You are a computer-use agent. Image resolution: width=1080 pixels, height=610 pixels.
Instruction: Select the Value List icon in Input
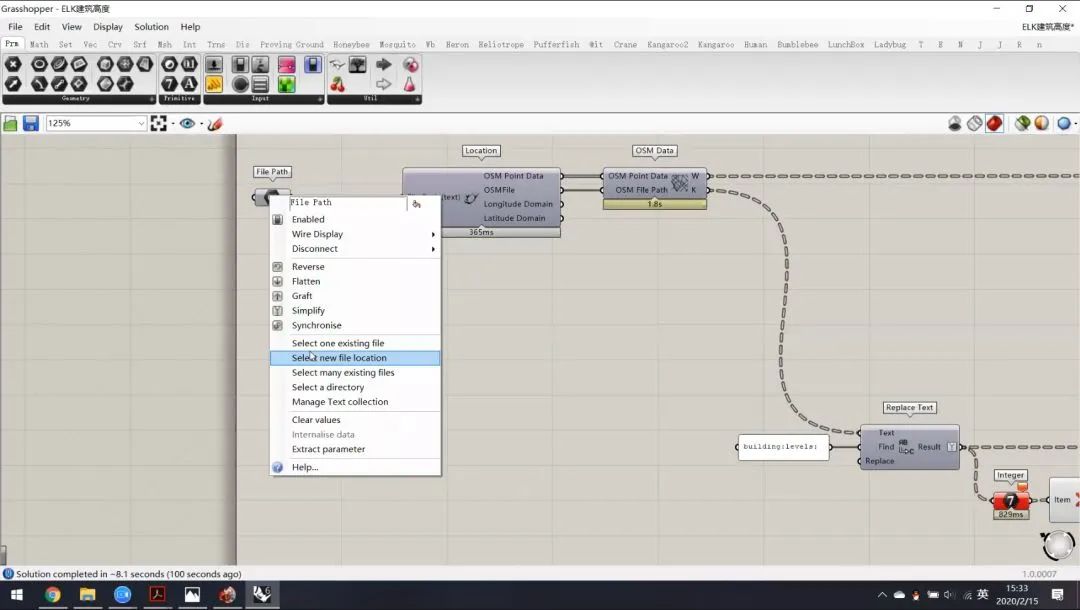pyautogui.click(x=260, y=84)
